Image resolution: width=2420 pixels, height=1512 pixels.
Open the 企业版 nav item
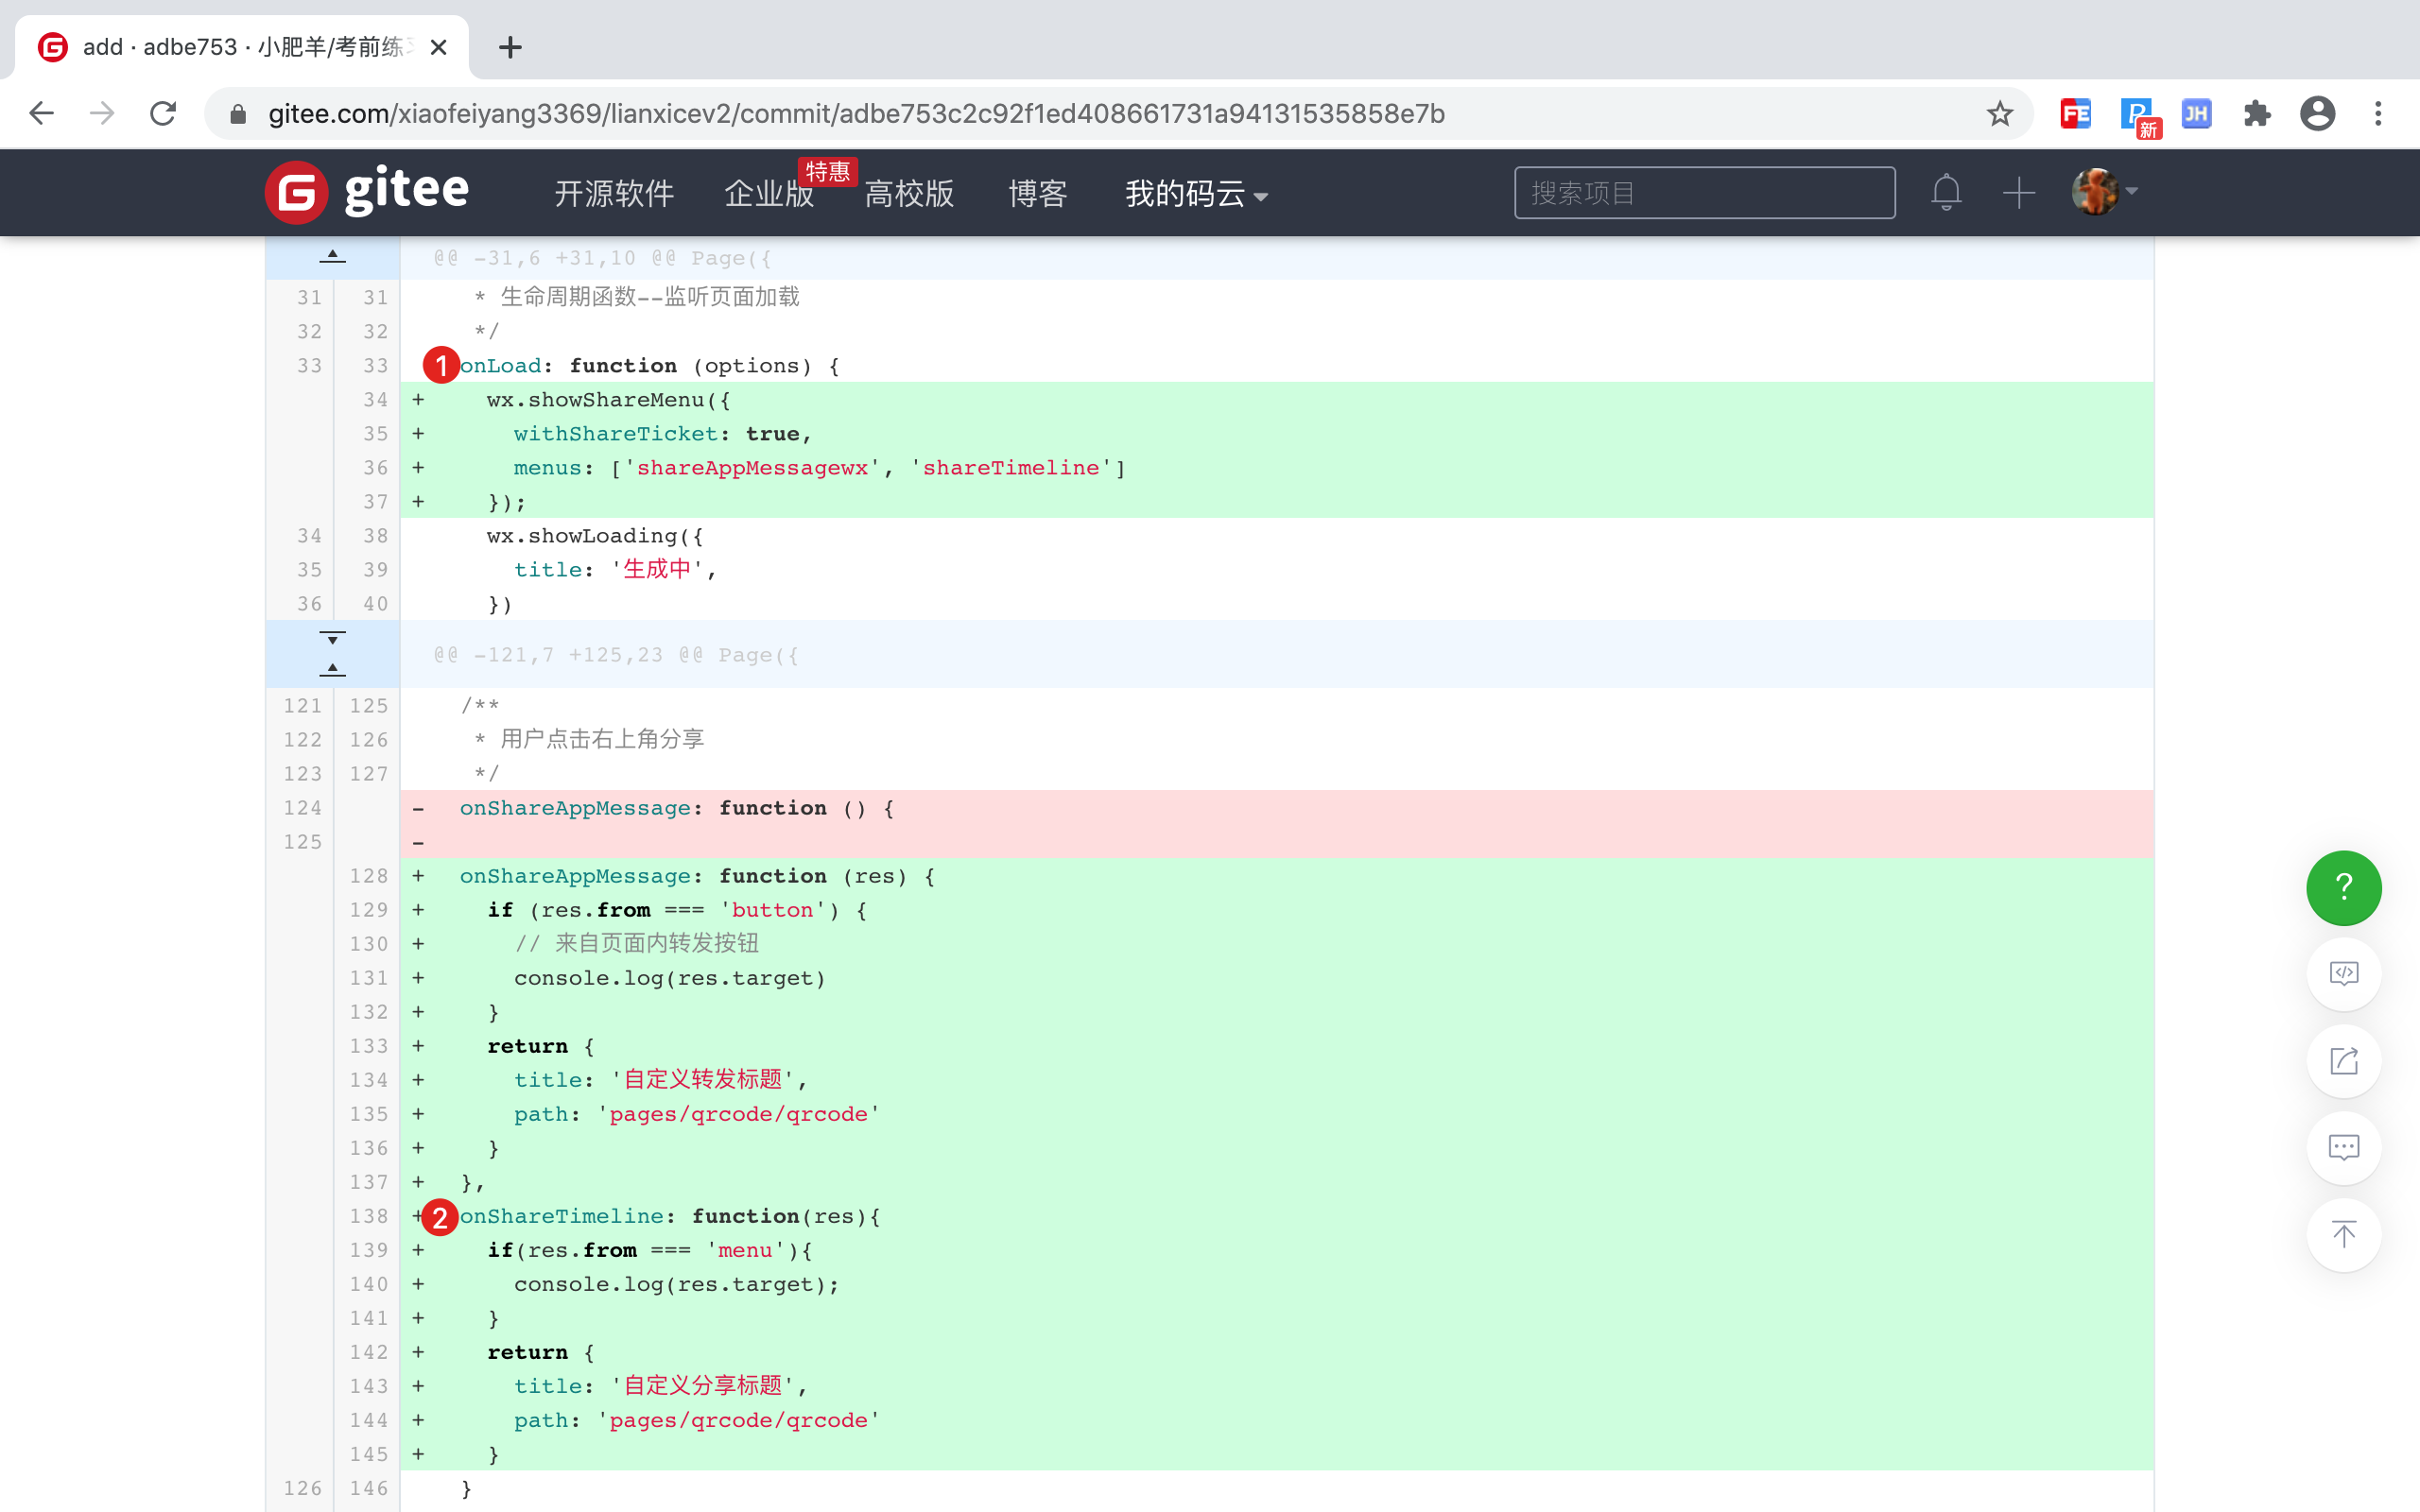click(768, 193)
